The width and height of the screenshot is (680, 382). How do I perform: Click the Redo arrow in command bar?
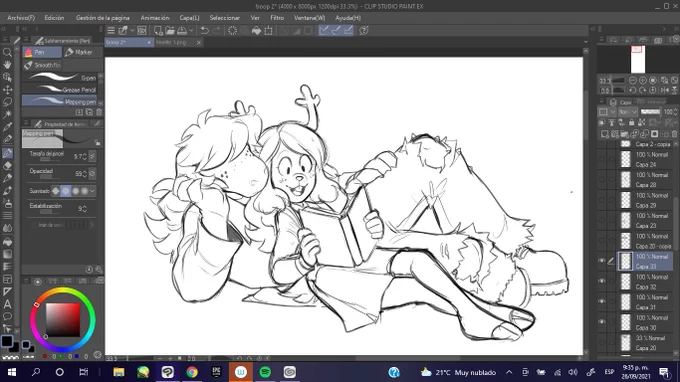[216, 30]
